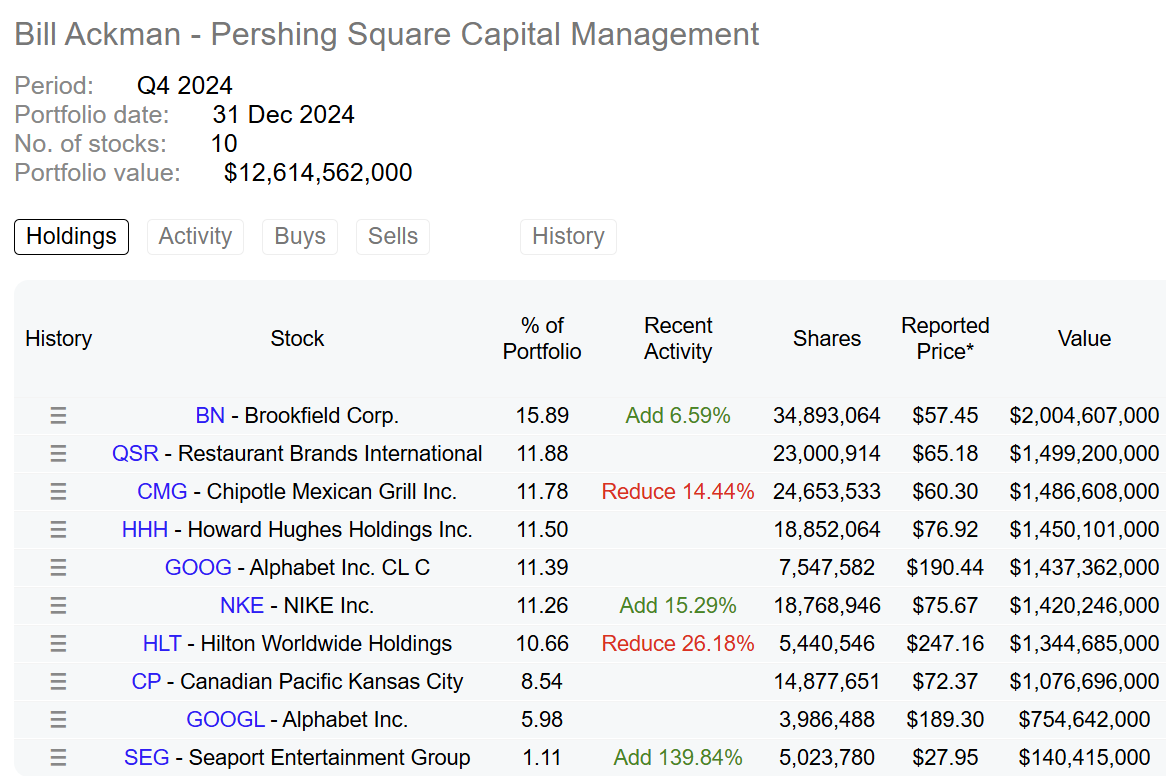Sort by Reported Price column header

[945, 338]
